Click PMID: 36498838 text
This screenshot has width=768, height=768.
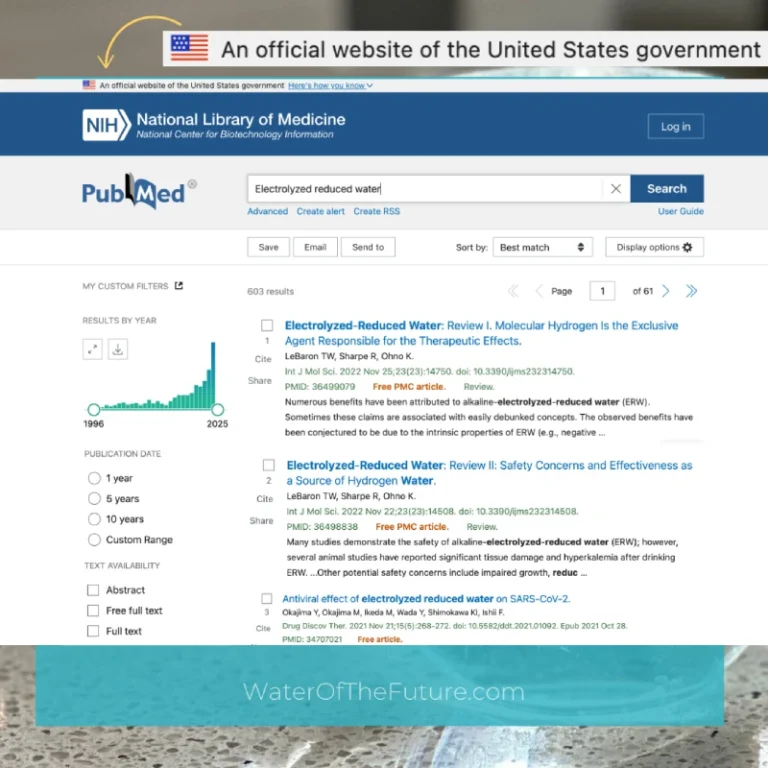322,527
